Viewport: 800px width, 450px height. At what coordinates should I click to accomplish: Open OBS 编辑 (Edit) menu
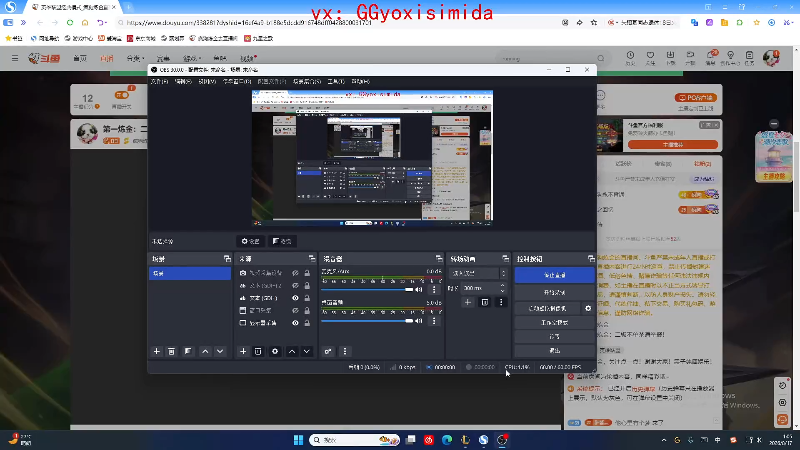183,82
